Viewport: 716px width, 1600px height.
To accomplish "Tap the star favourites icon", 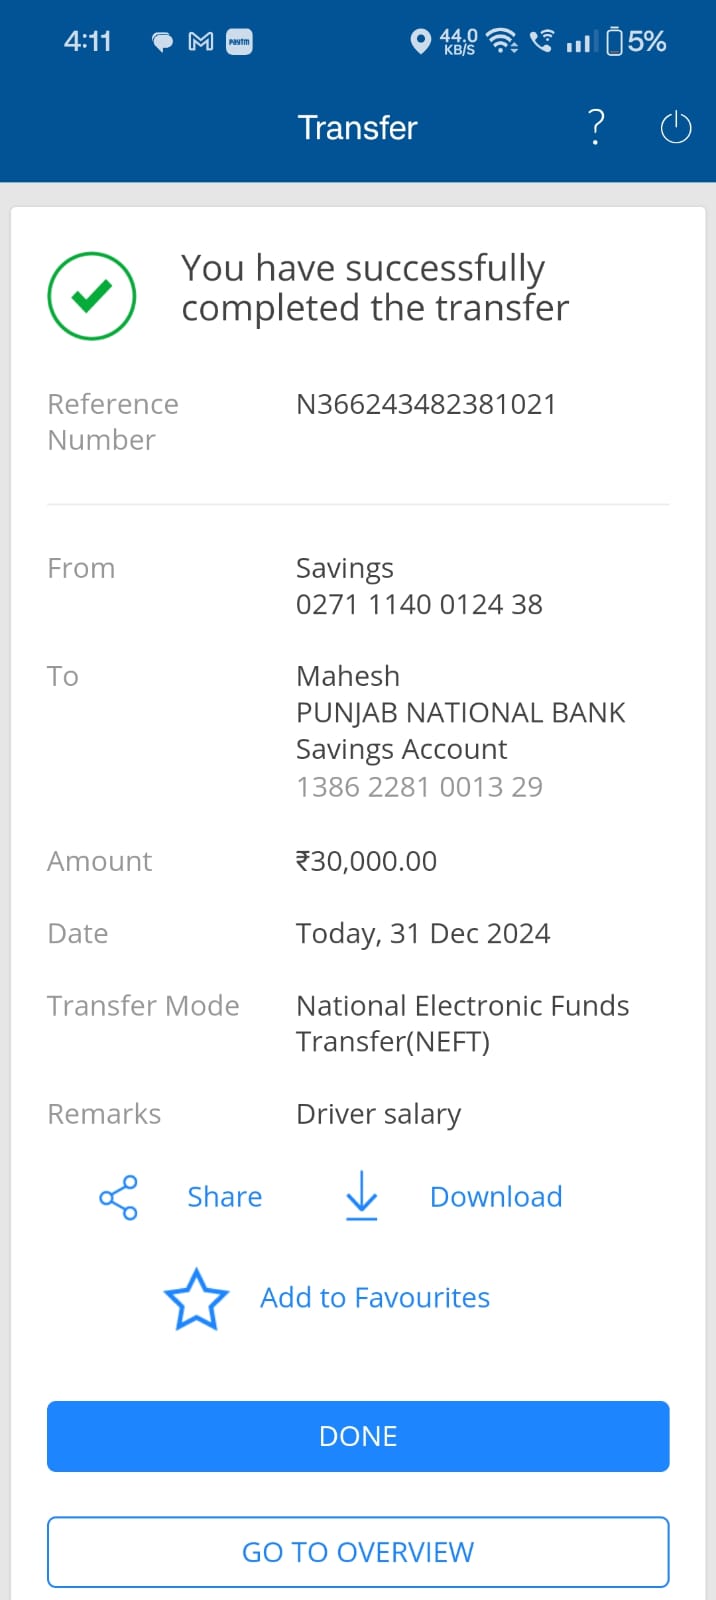I will tap(196, 1299).
